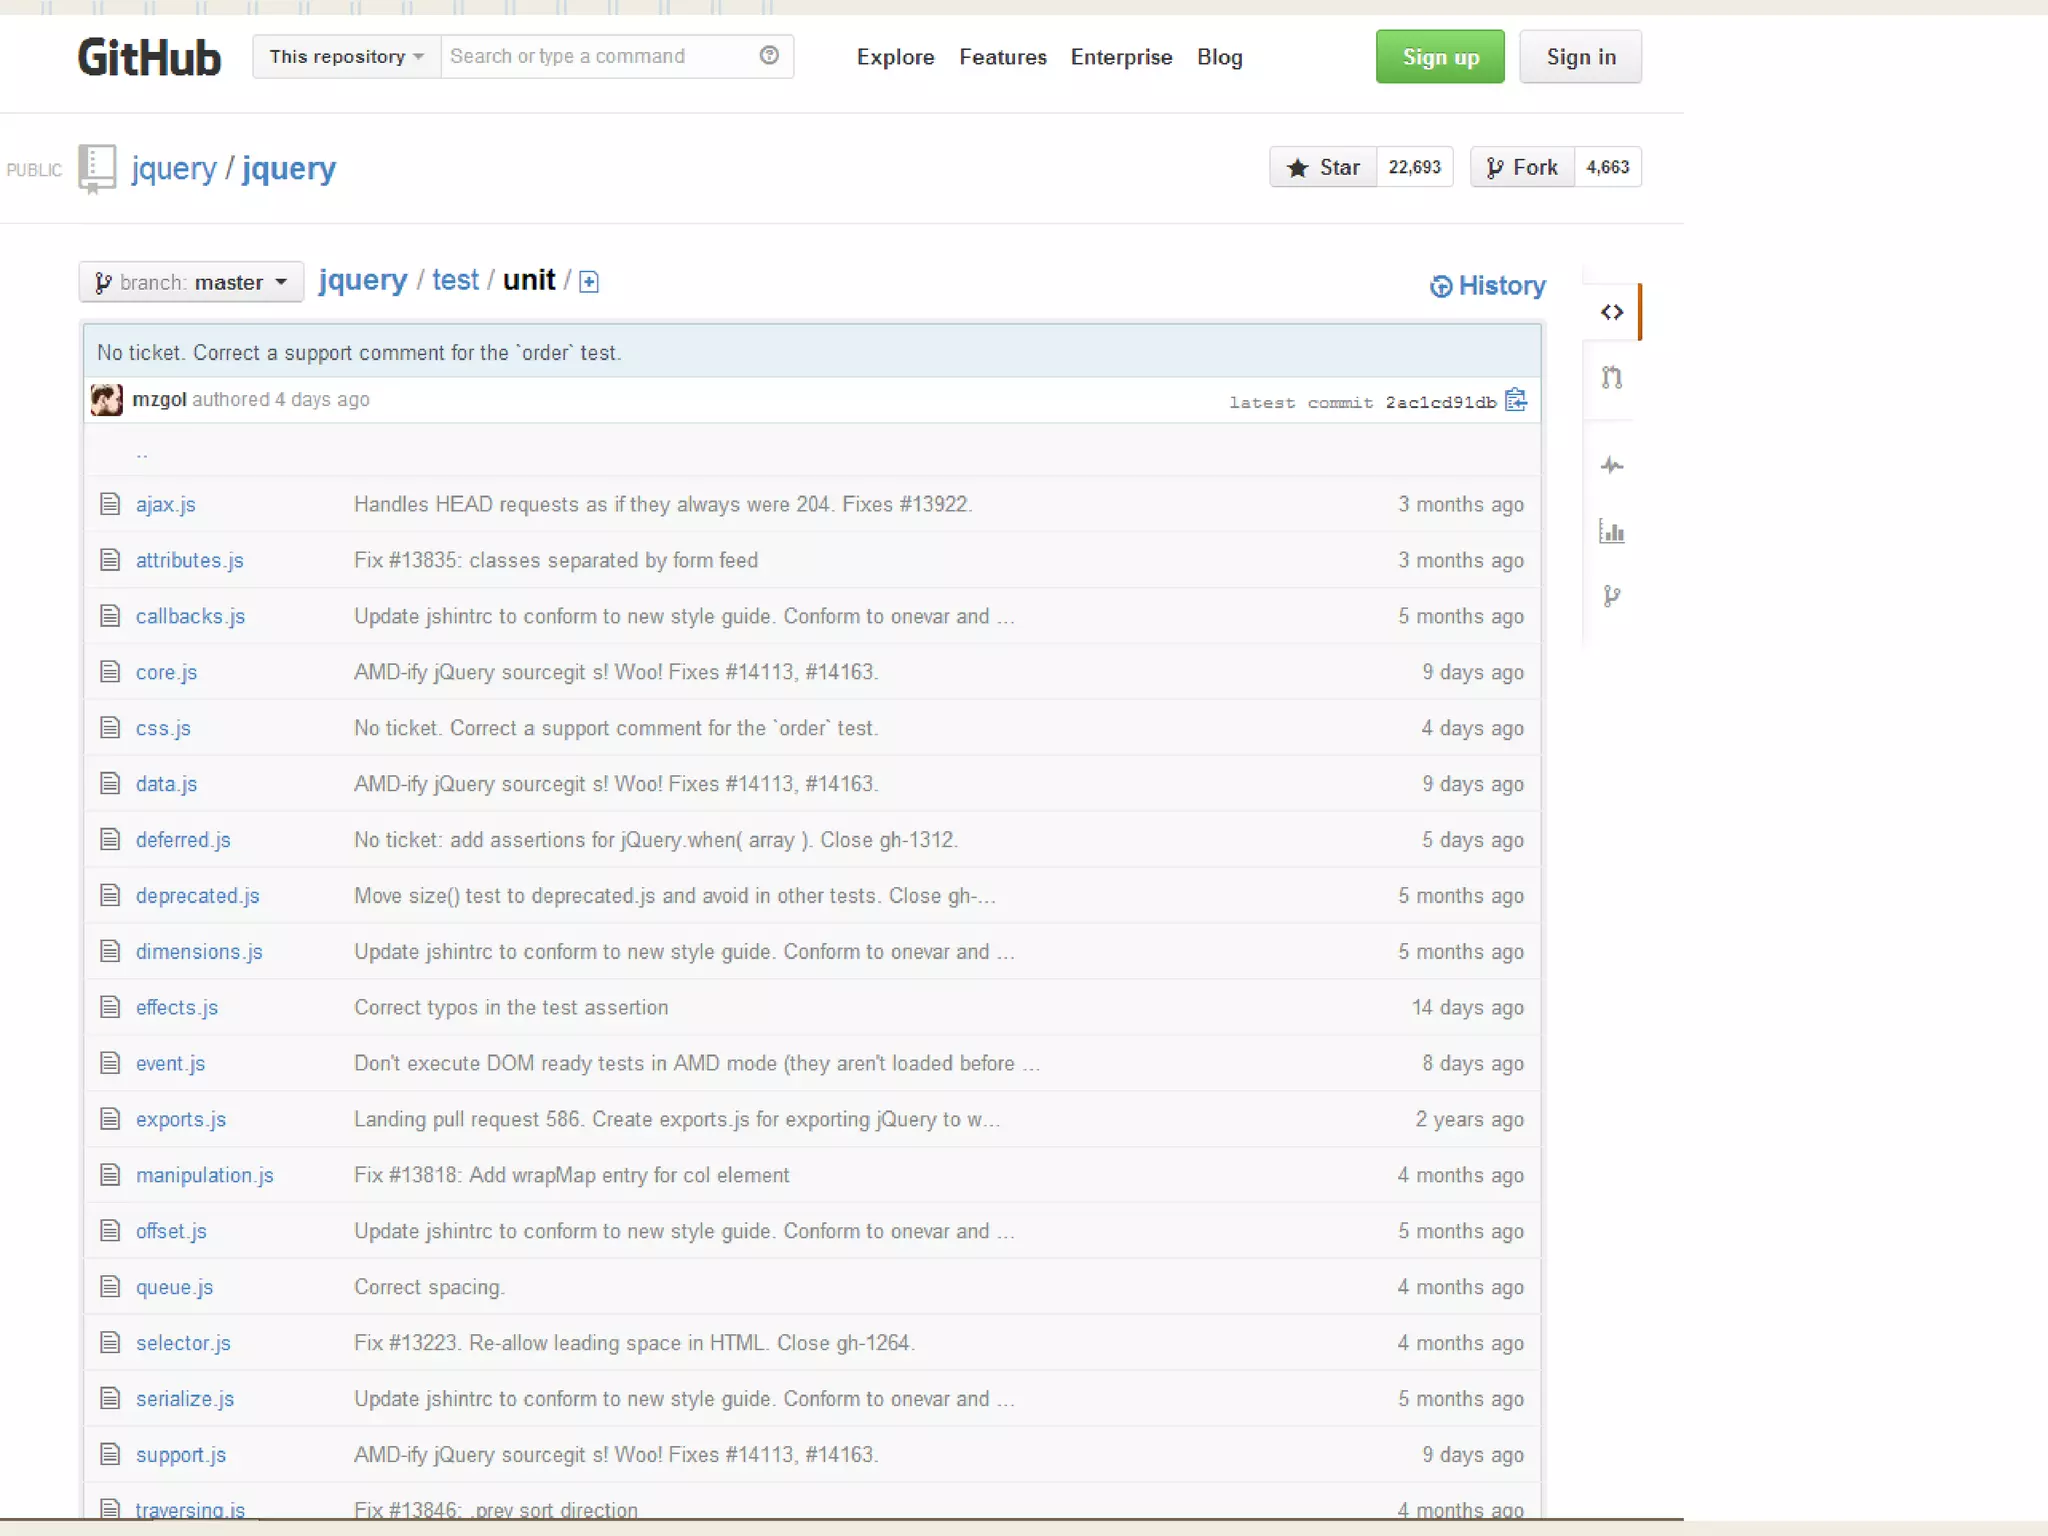Viewport: 2048px width, 1536px height.
Task: Open the Explore menu item
Action: pos(895,57)
